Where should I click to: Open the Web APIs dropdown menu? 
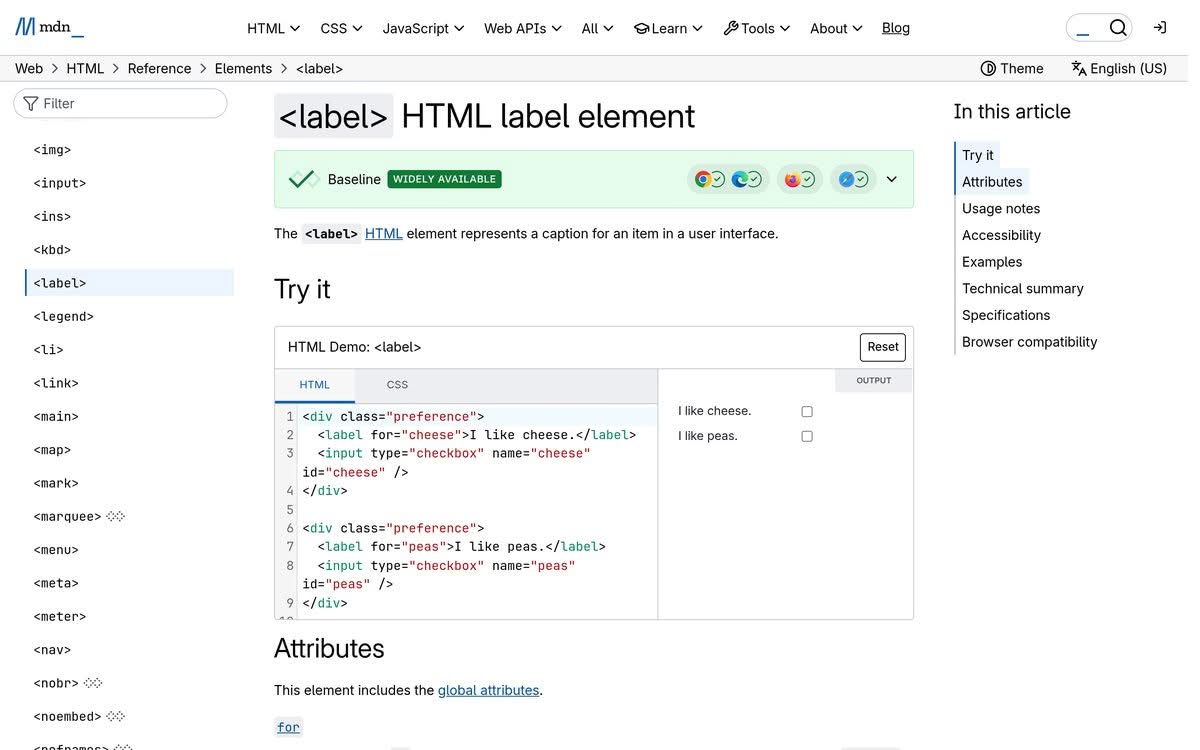523,28
